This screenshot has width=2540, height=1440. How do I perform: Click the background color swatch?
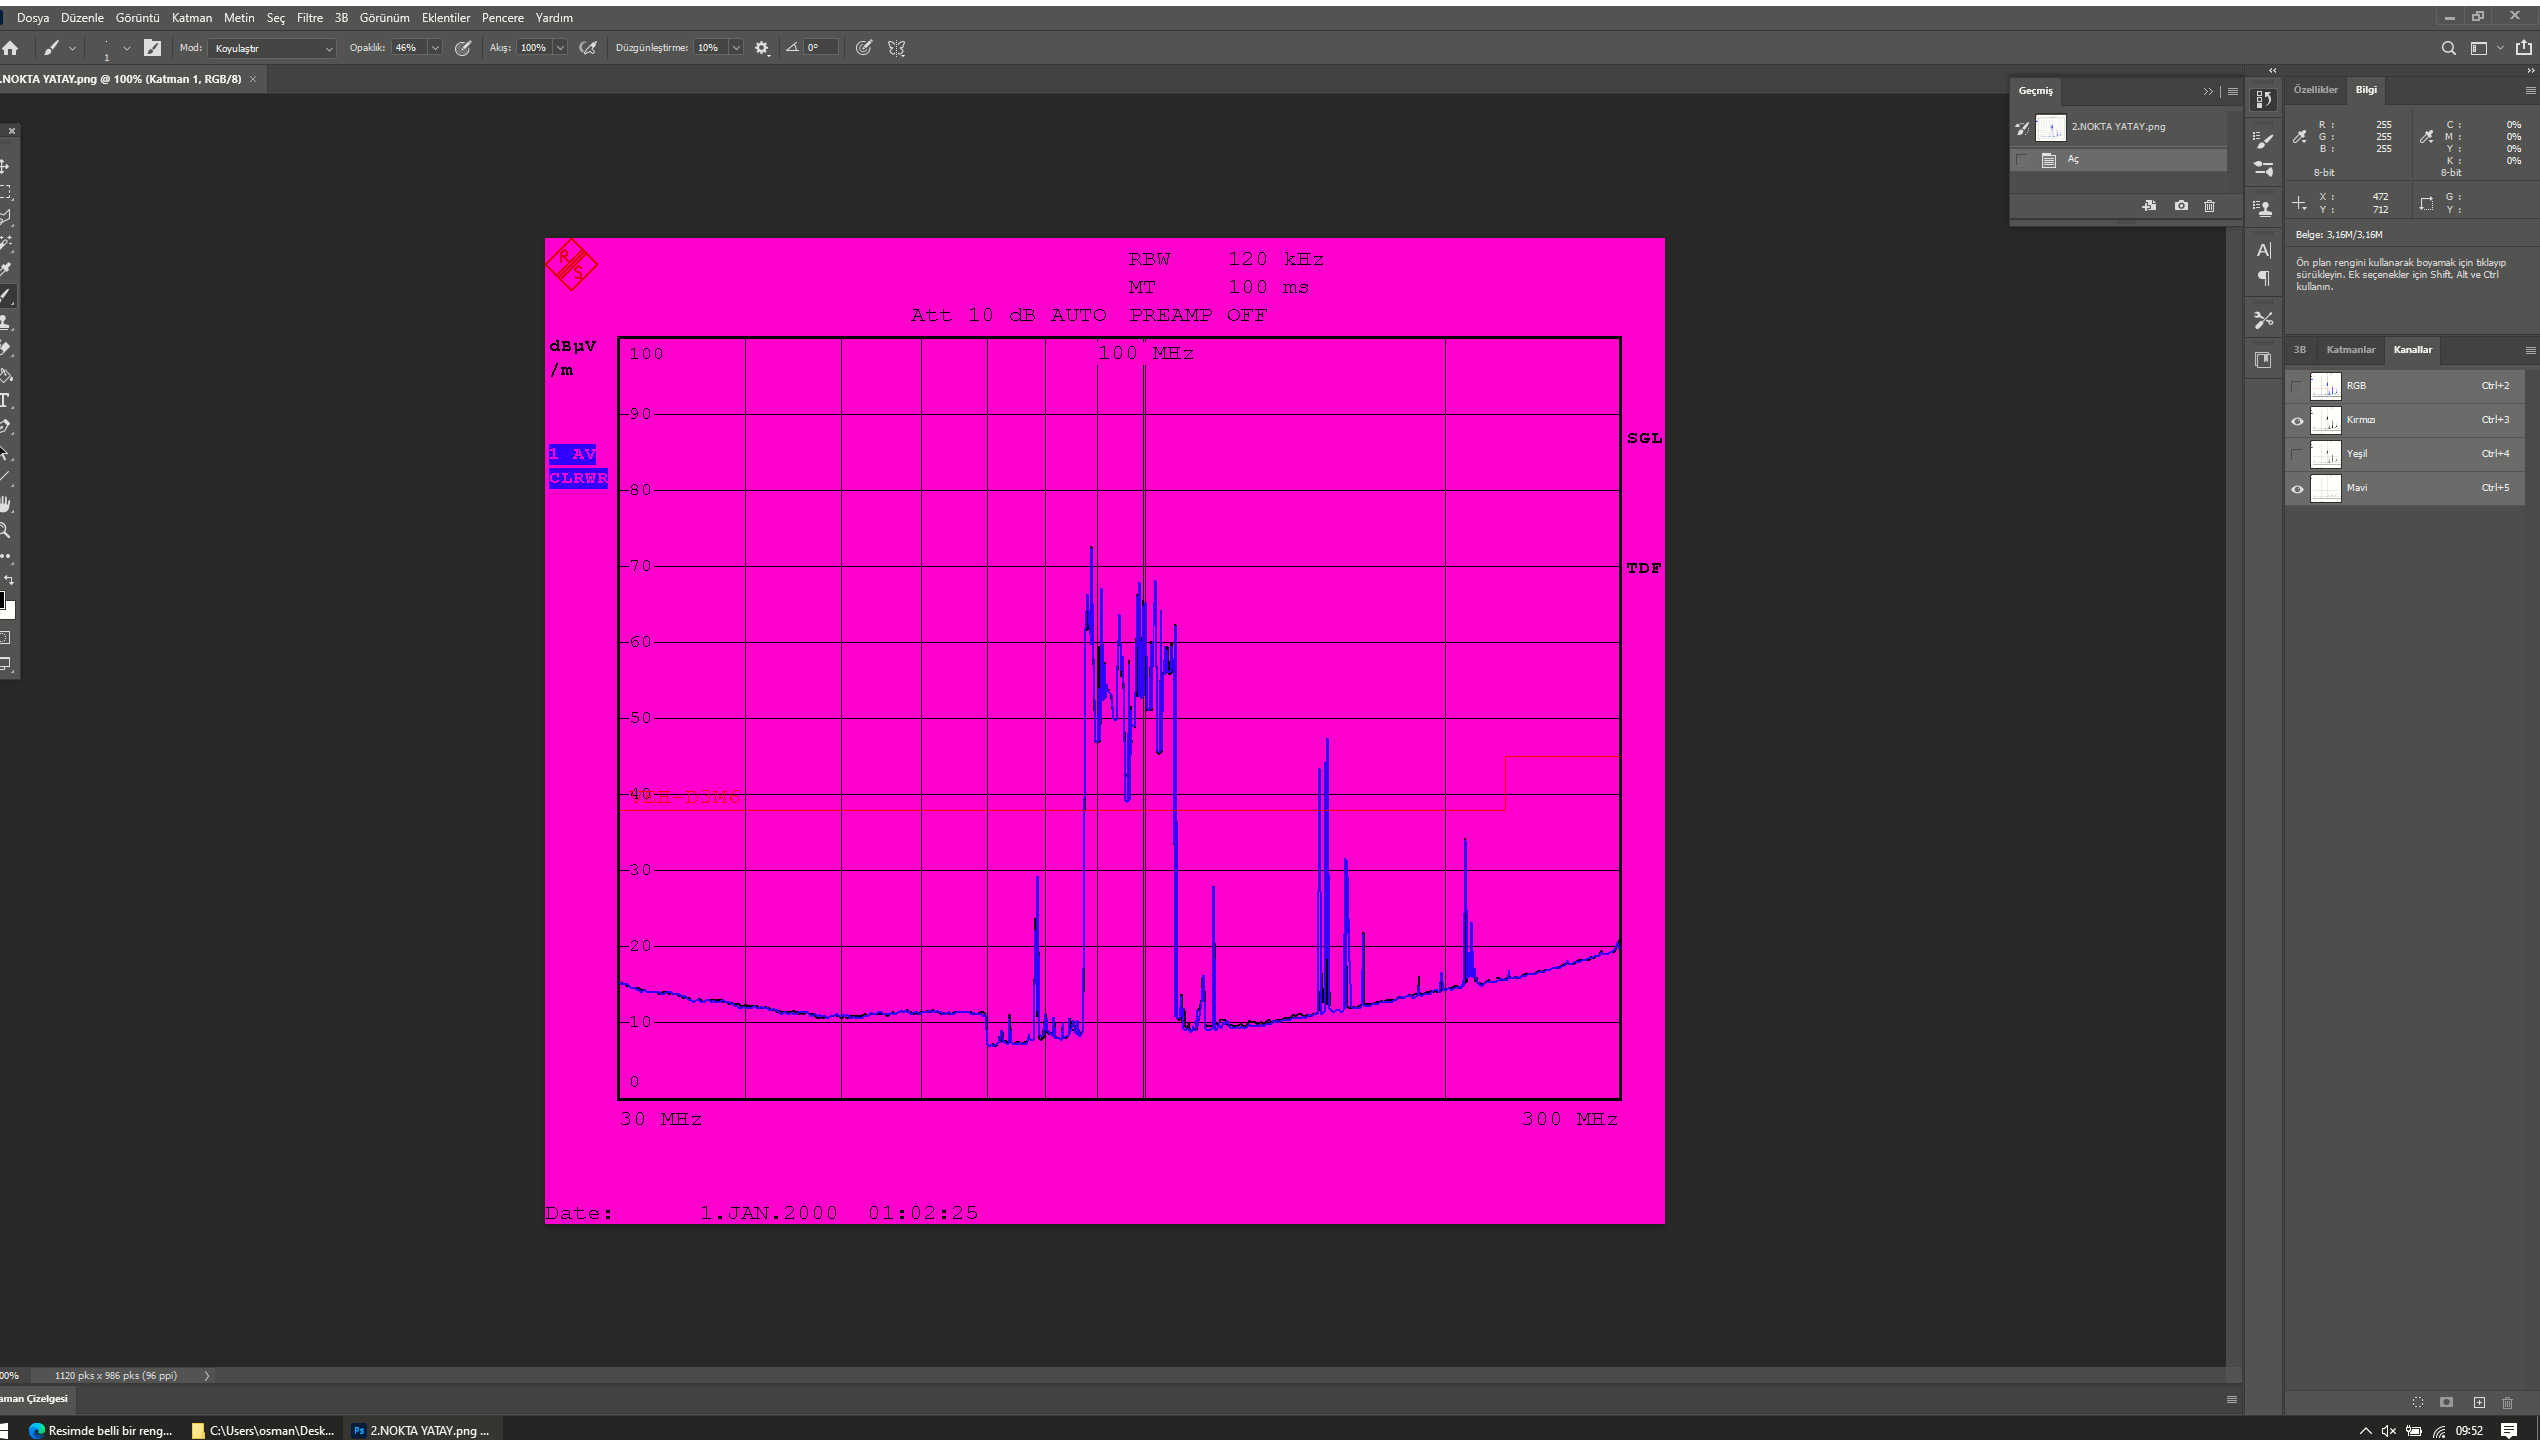click(x=10, y=612)
